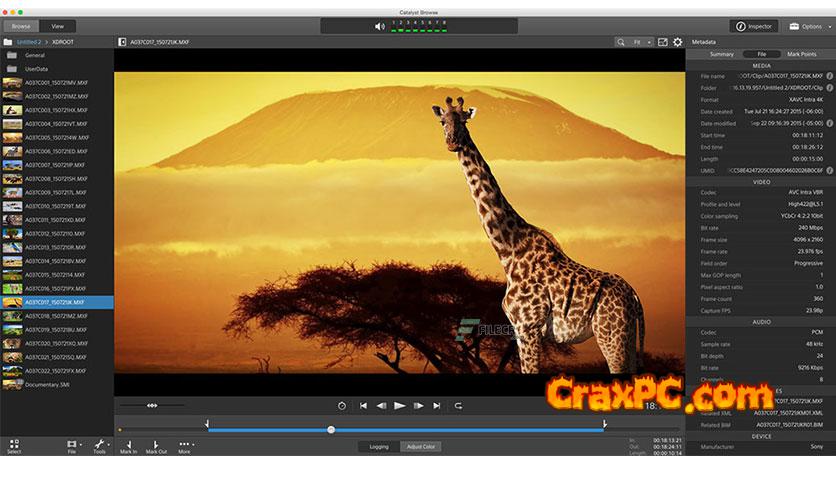This screenshot has height=484, width=836.
Task: Click the full-screen preview icon
Action: [662, 42]
